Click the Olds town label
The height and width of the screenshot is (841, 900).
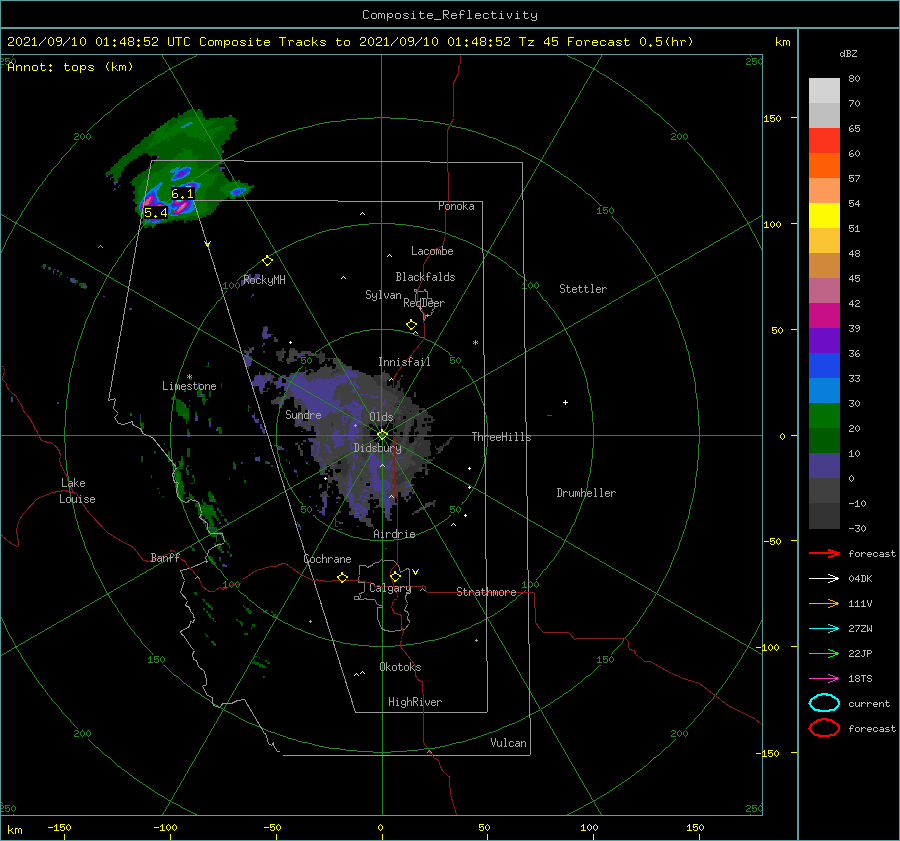point(381,417)
